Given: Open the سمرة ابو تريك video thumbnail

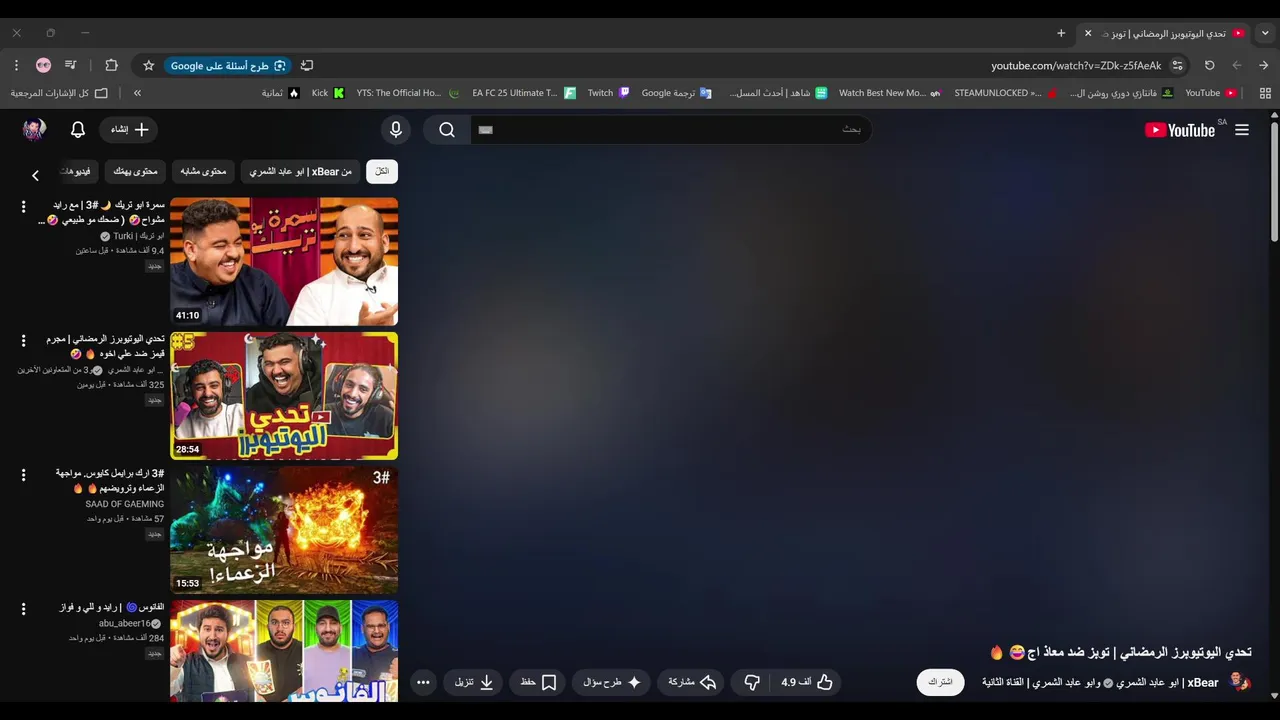Looking at the screenshot, I should pos(284,261).
